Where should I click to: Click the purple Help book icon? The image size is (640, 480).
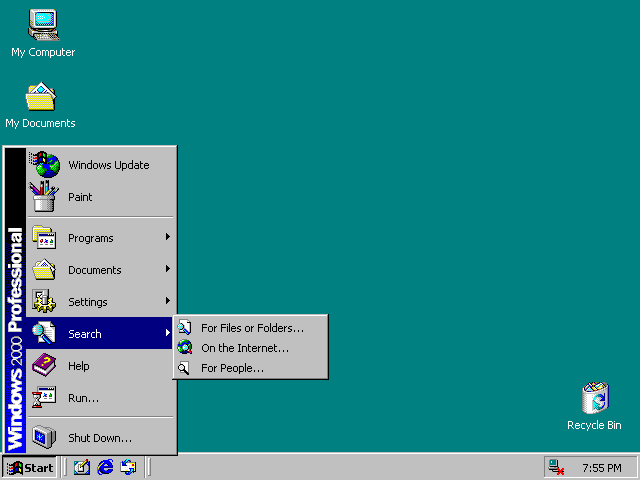click(44, 365)
